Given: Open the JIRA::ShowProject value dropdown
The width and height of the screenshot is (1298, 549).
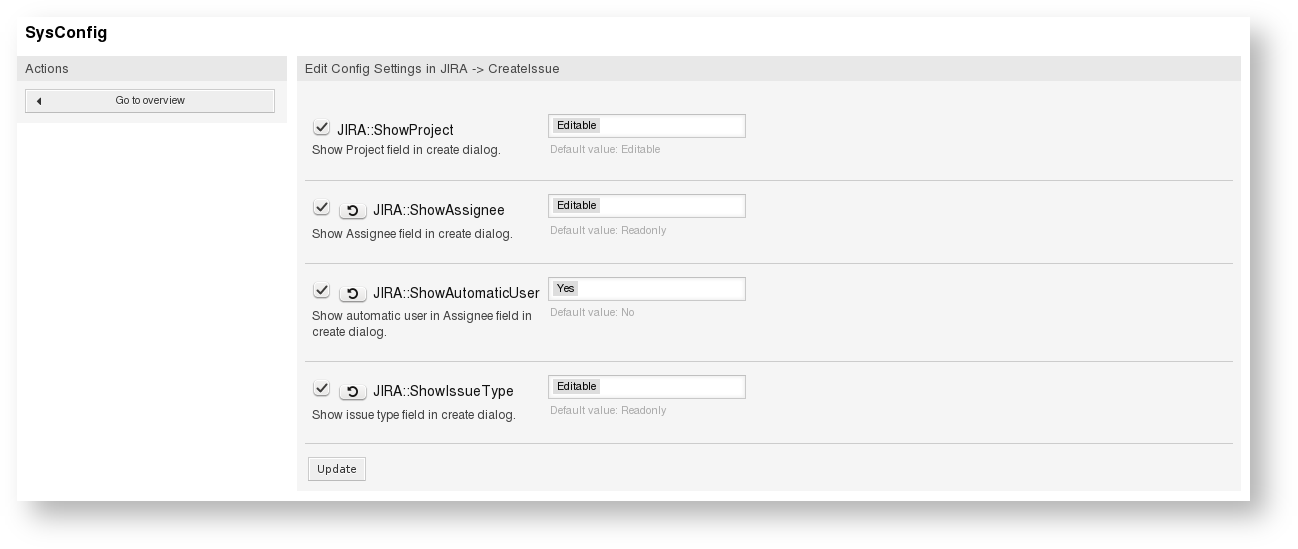Looking at the screenshot, I should (647, 126).
